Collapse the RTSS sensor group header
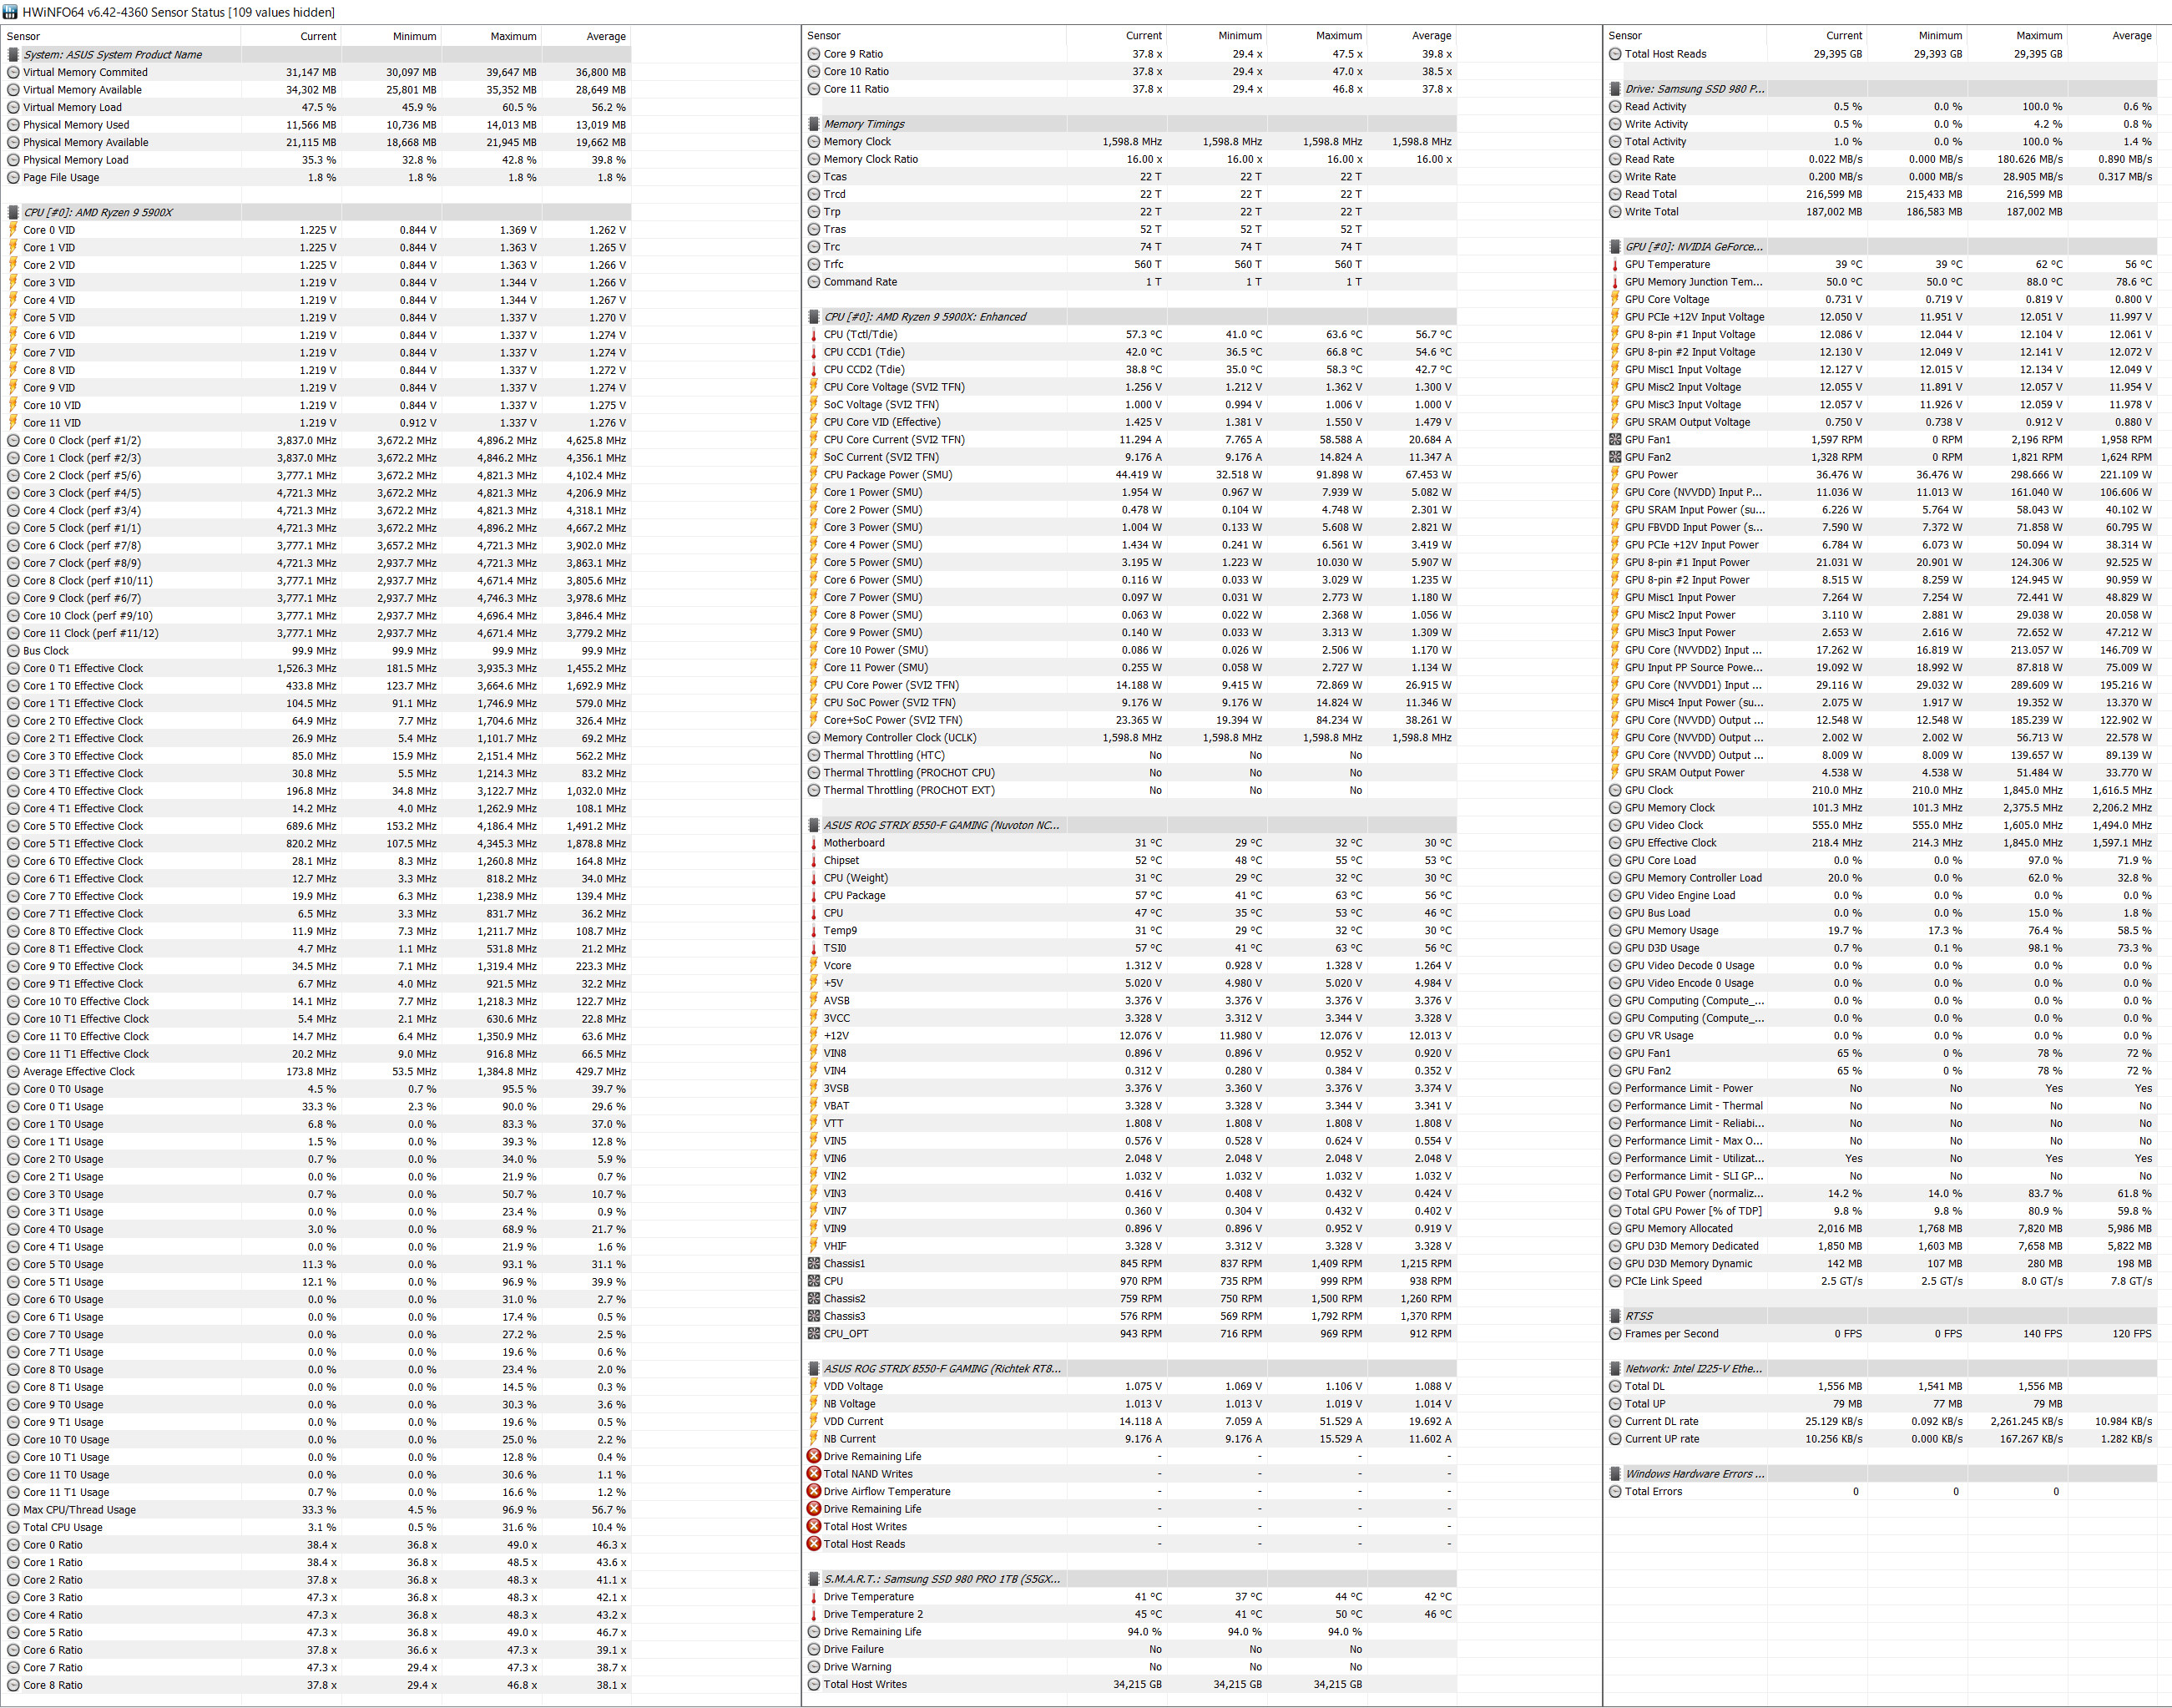Screen dimensions: 2172x1708 pos(1639,1316)
